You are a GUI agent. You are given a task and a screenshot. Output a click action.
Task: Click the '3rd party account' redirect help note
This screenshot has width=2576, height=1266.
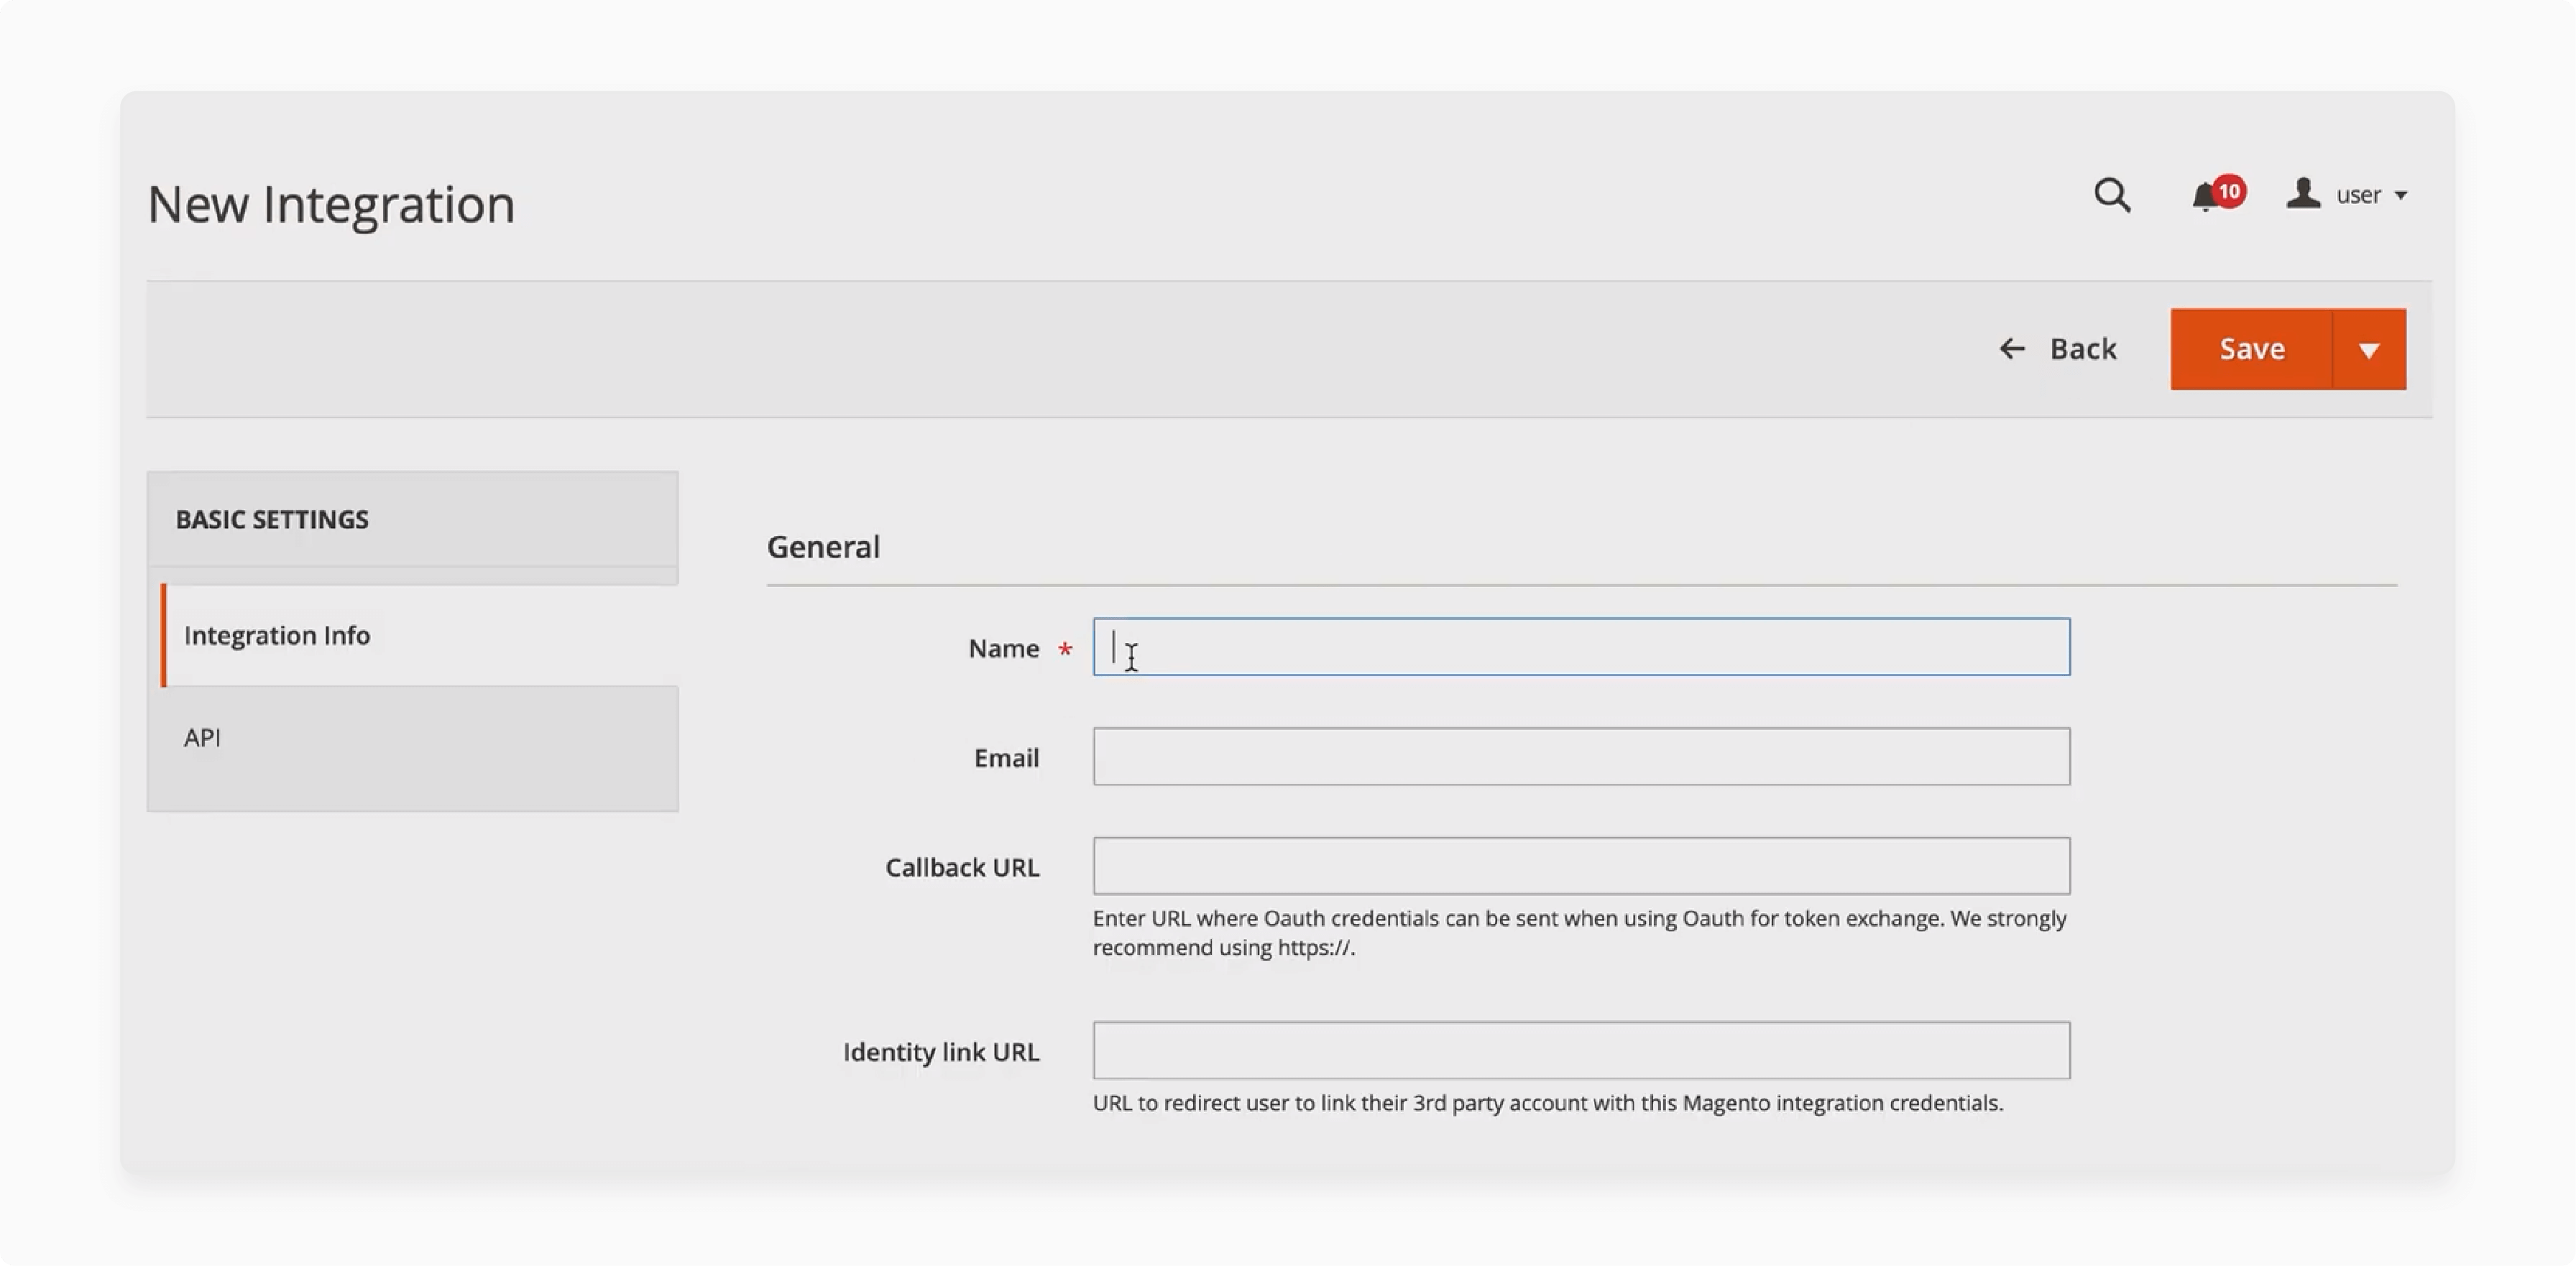click(1548, 1103)
